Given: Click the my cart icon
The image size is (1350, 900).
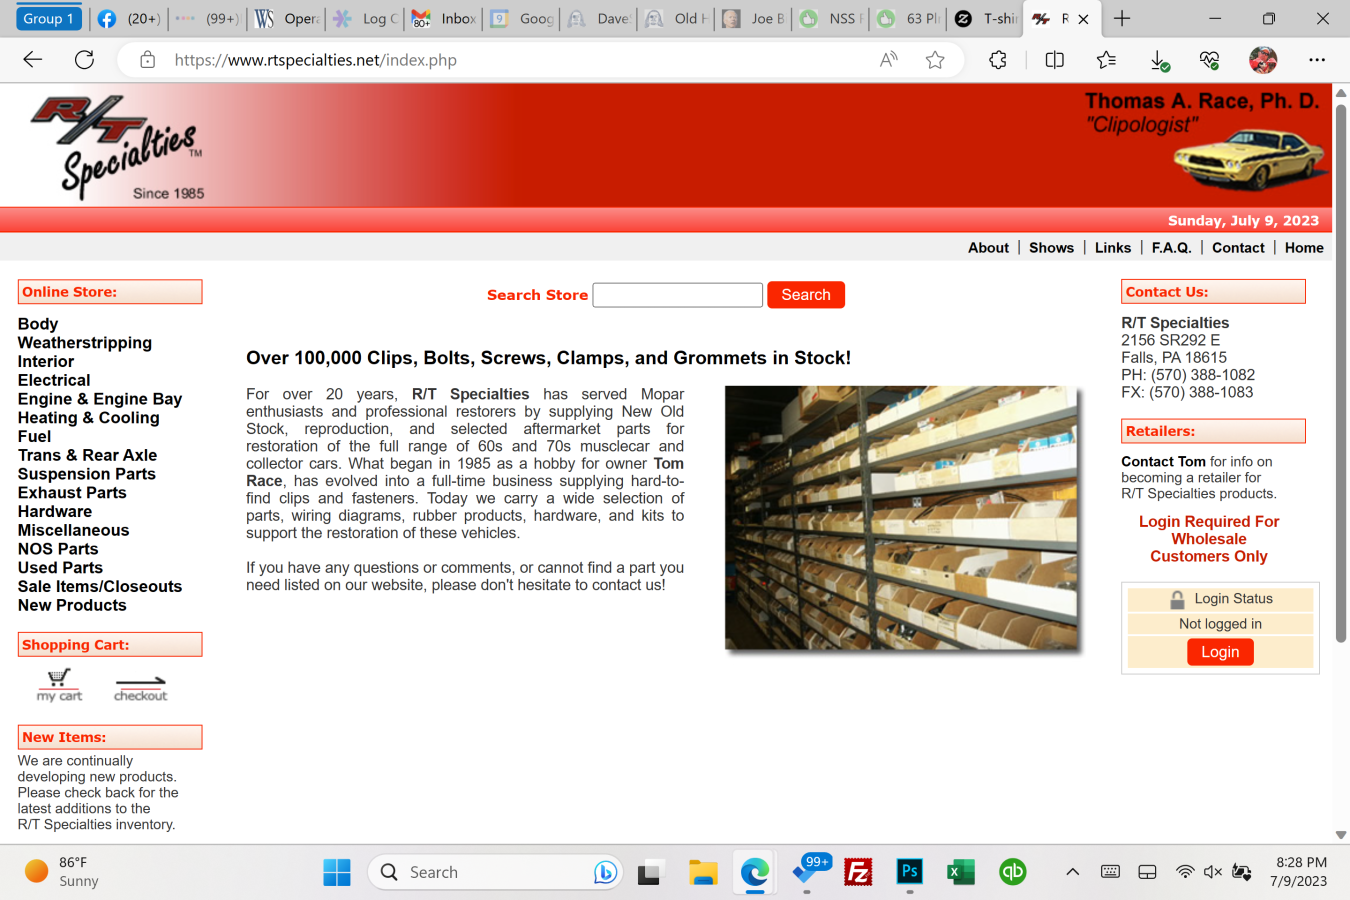Looking at the screenshot, I should [x=59, y=685].
